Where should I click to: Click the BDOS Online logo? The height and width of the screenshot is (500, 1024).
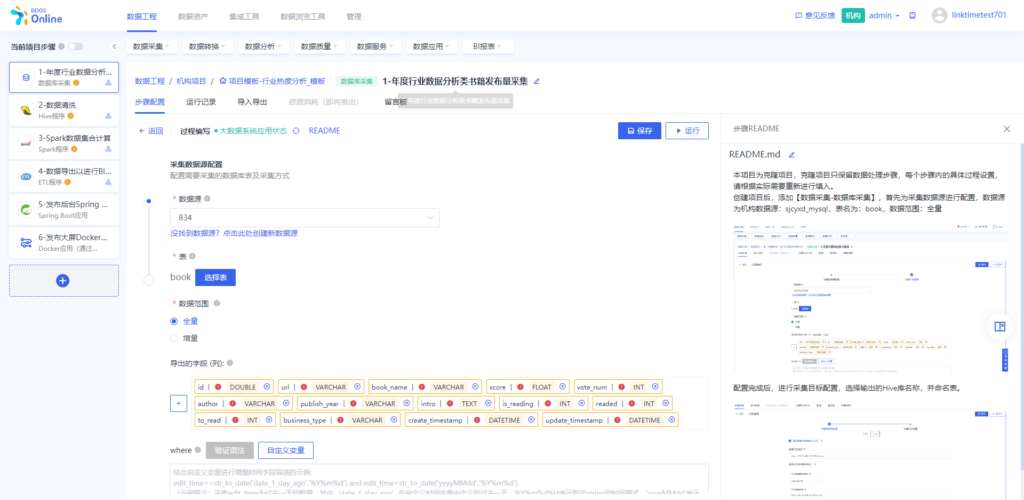[37, 16]
